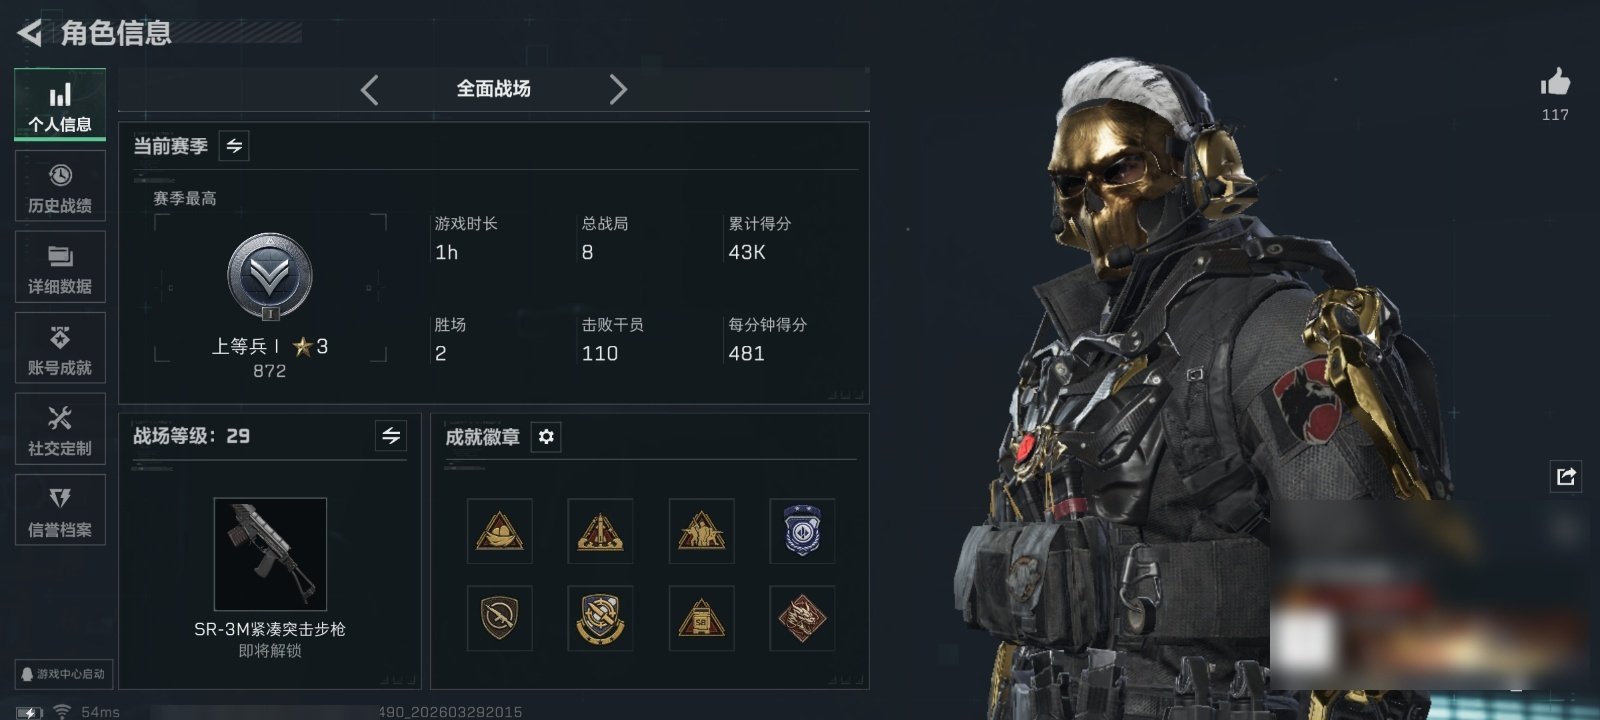Open the 详细数据 tab

60,267
